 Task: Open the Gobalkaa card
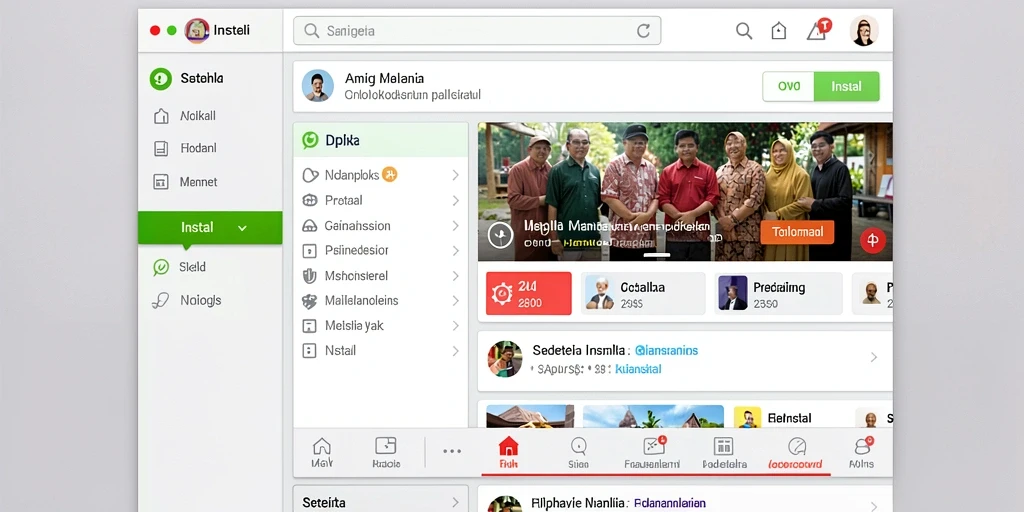click(x=643, y=293)
